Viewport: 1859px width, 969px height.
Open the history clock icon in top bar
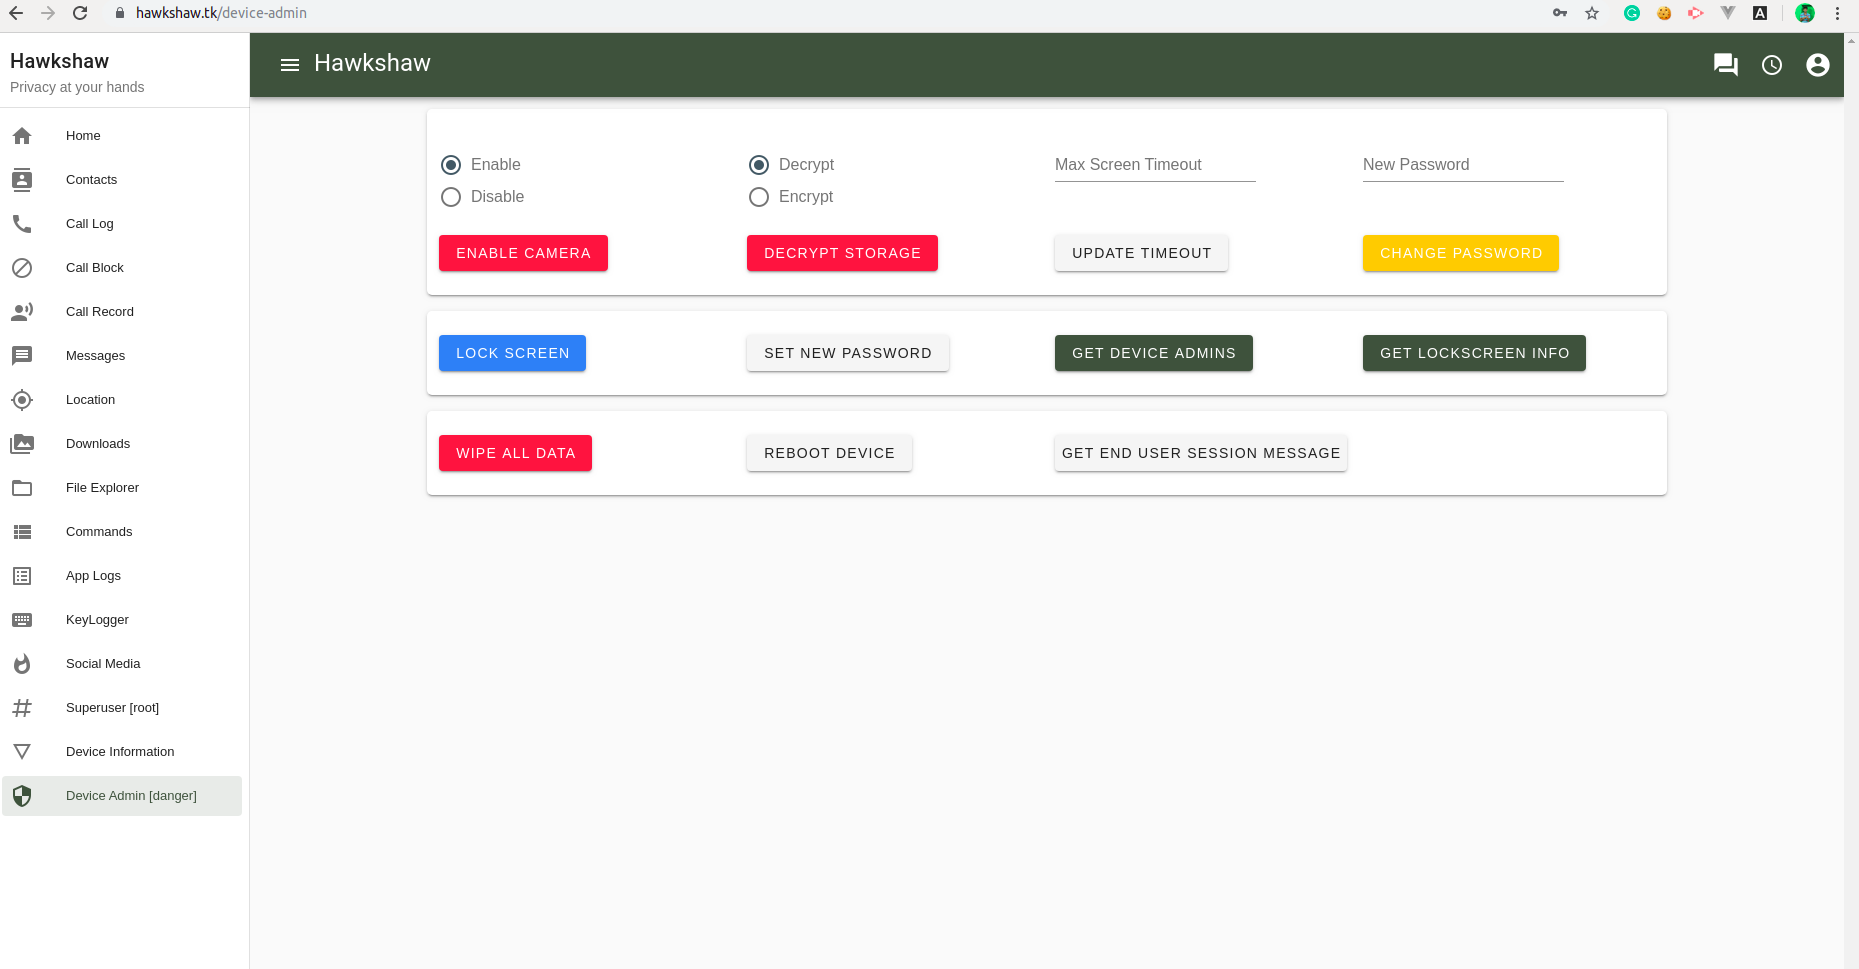point(1772,64)
